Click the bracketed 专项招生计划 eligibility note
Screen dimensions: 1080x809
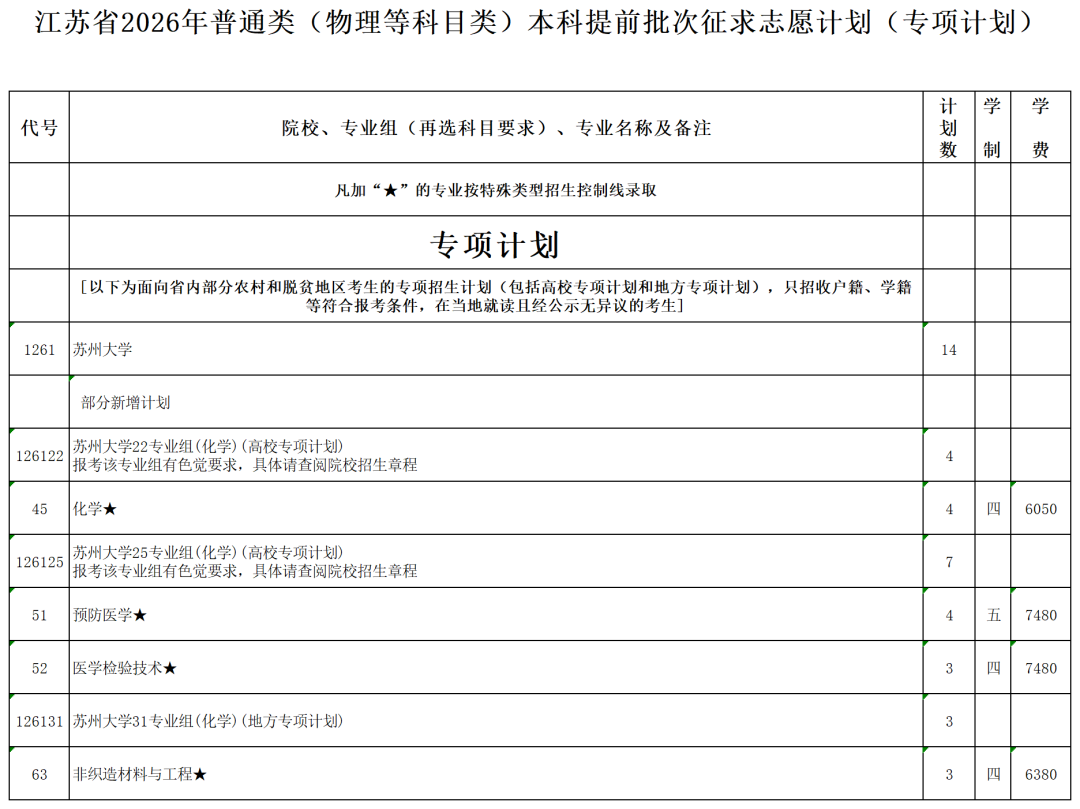click(496, 296)
